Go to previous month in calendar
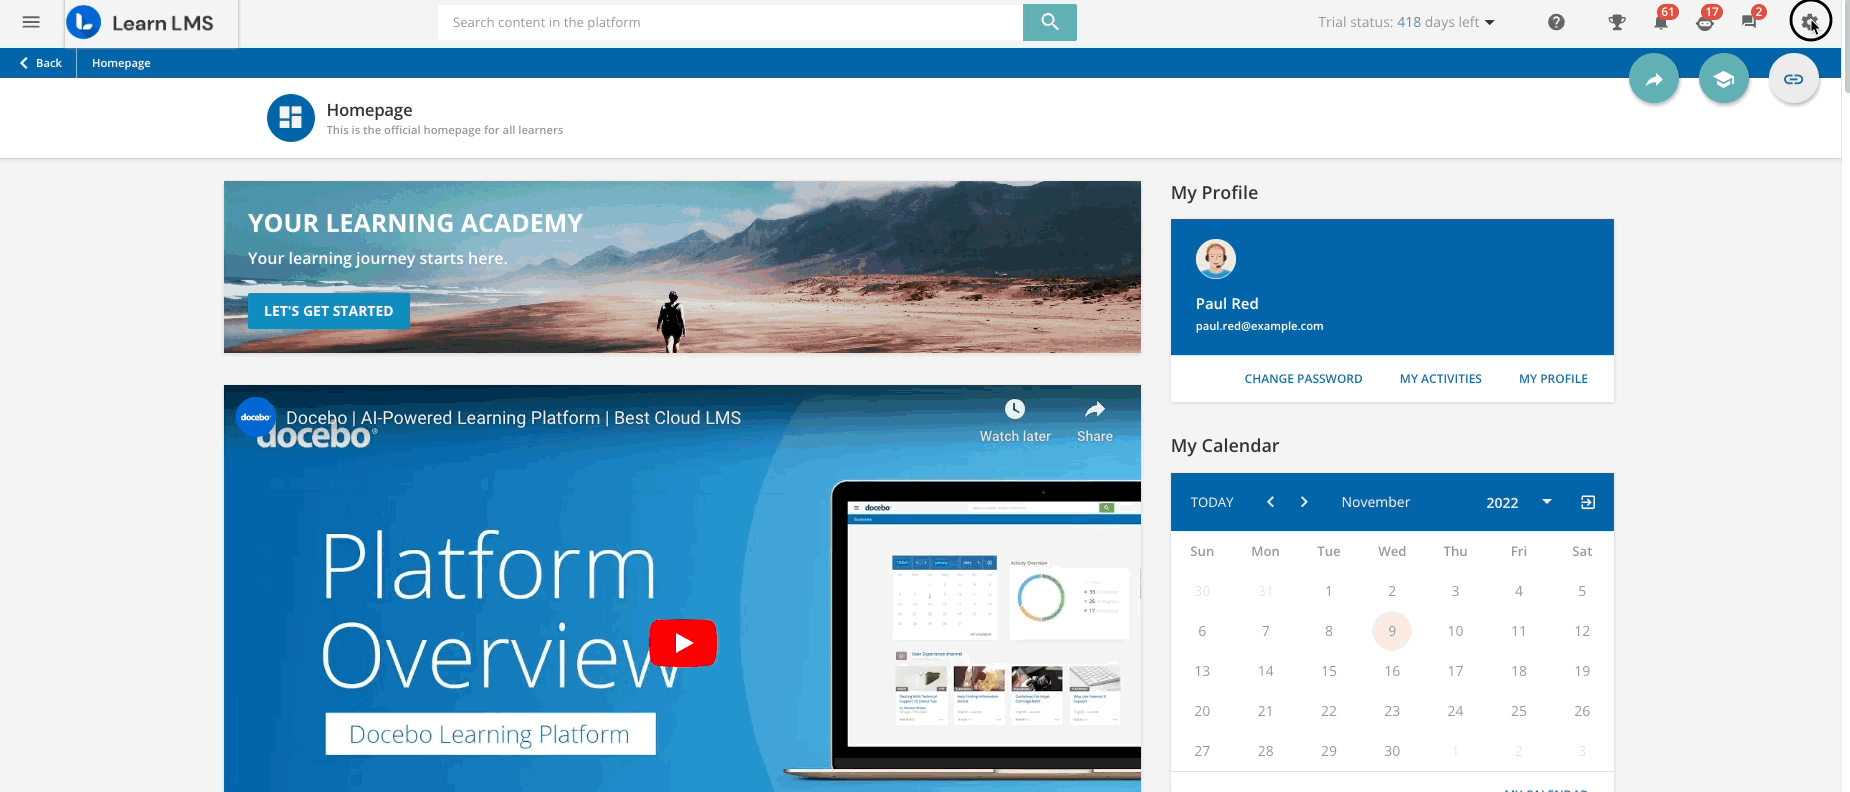Viewport: 1850px width, 792px height. coord(1270,502)
